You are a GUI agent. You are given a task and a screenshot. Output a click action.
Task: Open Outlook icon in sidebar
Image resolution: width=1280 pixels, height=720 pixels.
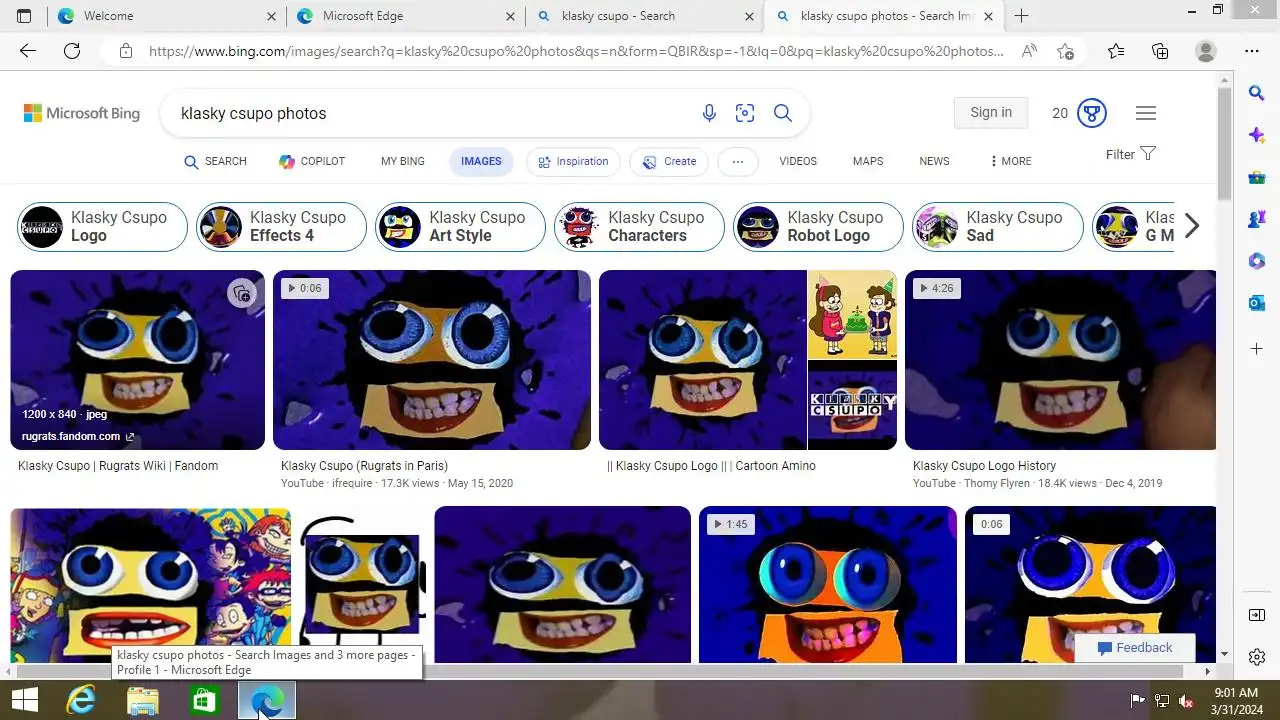(1257, 303)
